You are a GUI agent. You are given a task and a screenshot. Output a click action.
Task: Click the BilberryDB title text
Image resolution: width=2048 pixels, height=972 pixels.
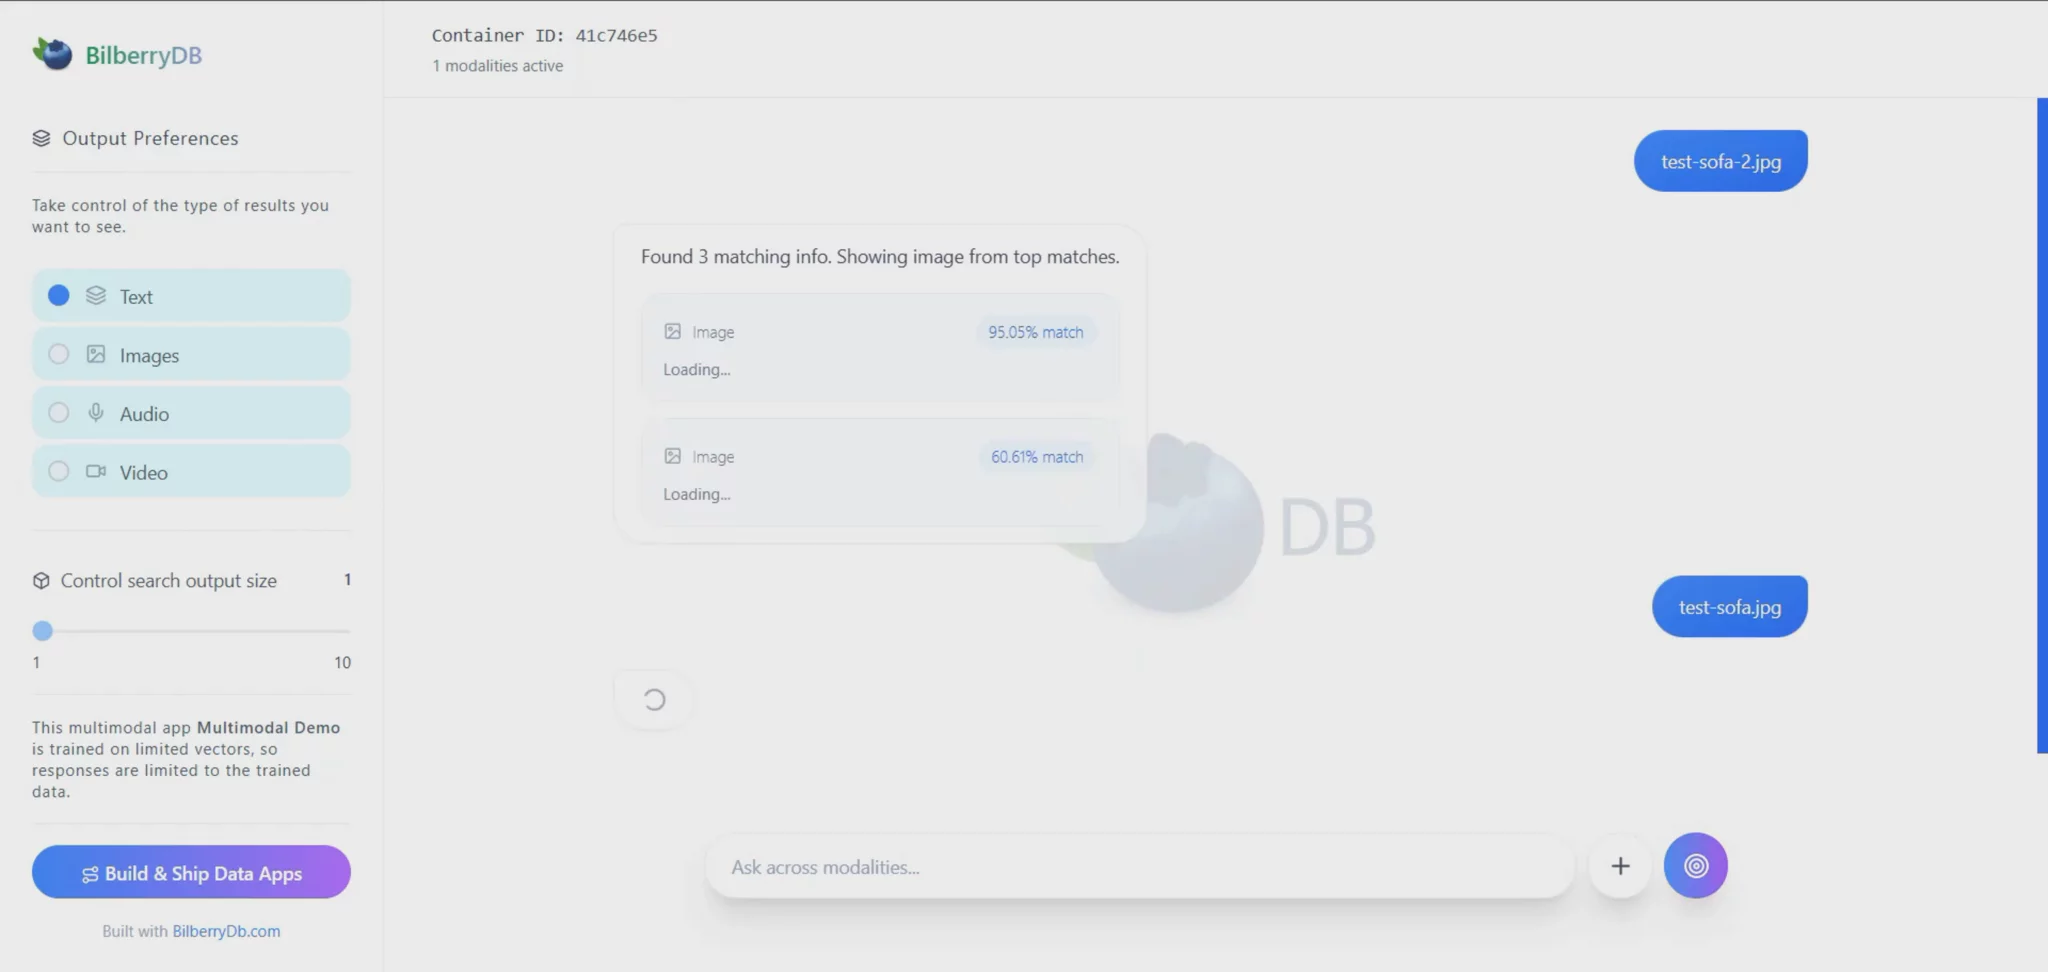tap(143, 55)
